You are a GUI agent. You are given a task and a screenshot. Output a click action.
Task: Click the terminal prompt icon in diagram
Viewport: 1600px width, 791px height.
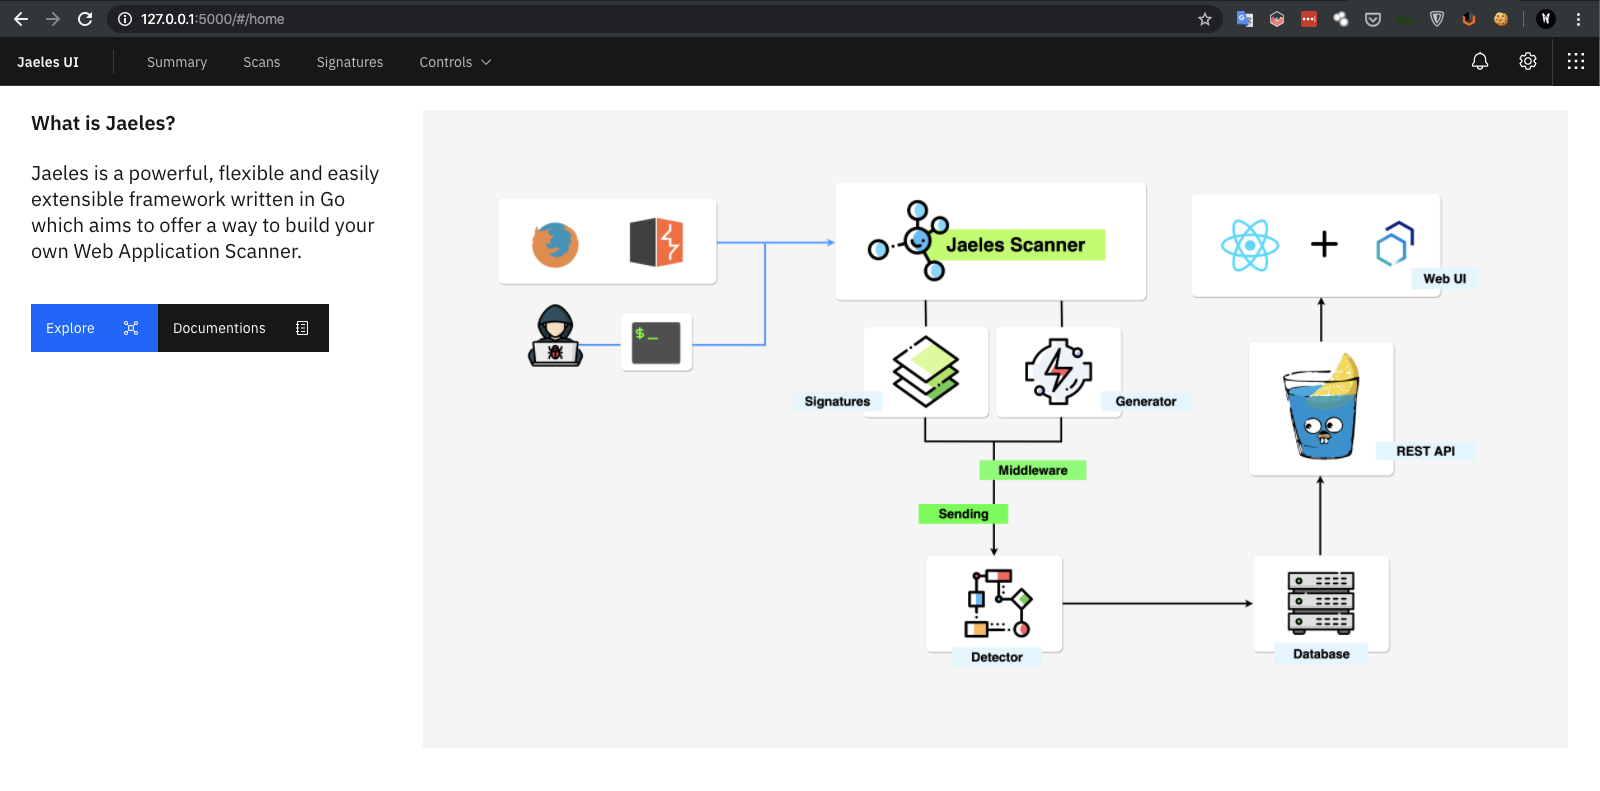[656, 343]
